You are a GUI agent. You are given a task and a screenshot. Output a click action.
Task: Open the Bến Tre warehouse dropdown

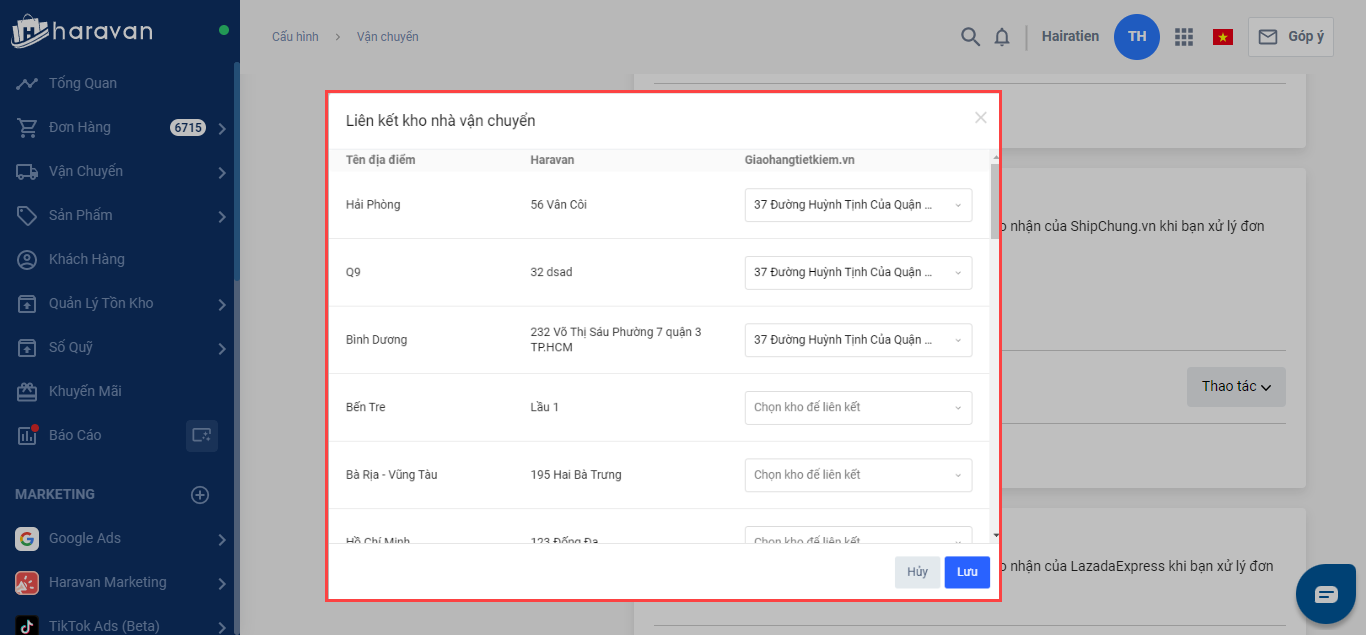click(x=857, y=407)
